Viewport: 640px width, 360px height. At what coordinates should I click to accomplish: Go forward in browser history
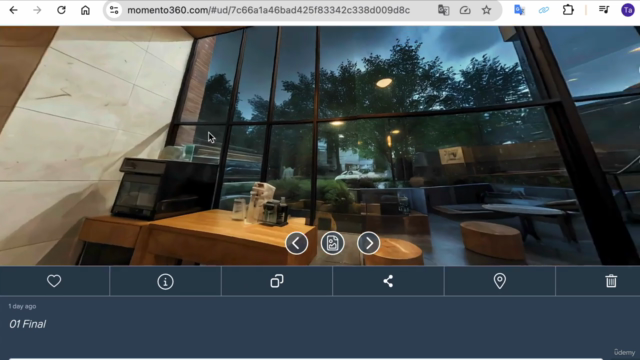(37, 10)
